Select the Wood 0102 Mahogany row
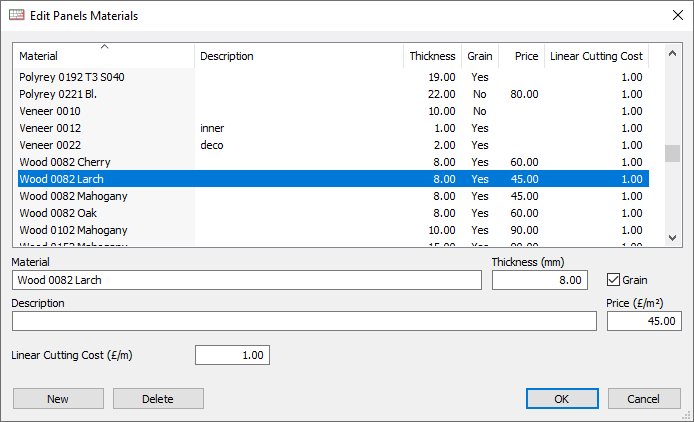Screen dimensions: 694x422 (333, 230)
